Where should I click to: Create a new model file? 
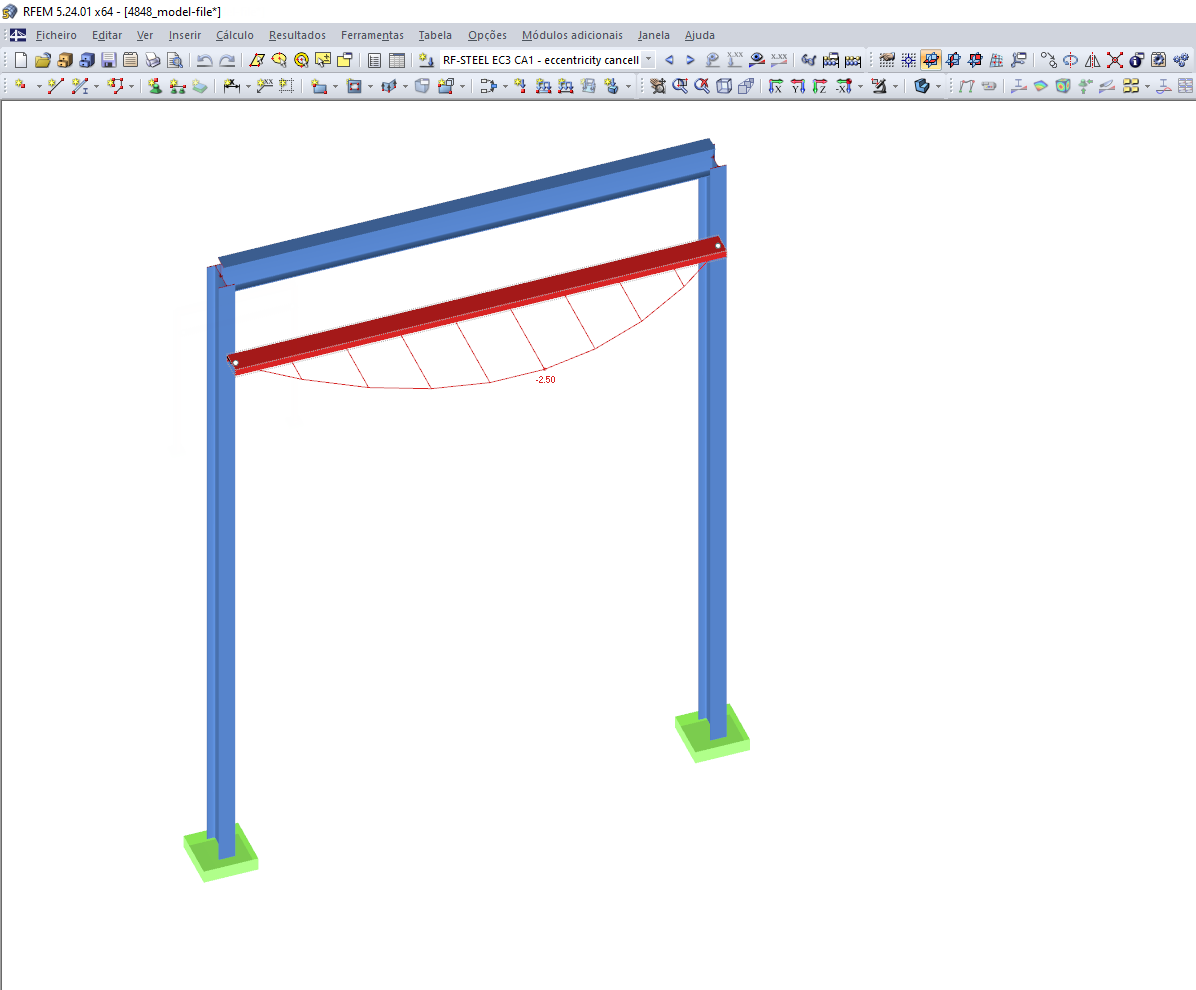click(21, 60)
